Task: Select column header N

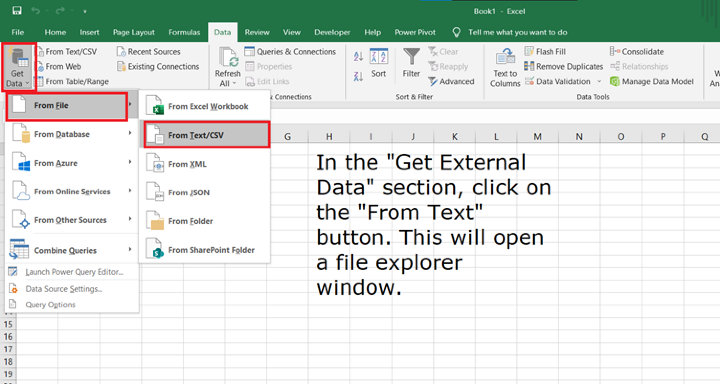Action: [x=579, y=136]
